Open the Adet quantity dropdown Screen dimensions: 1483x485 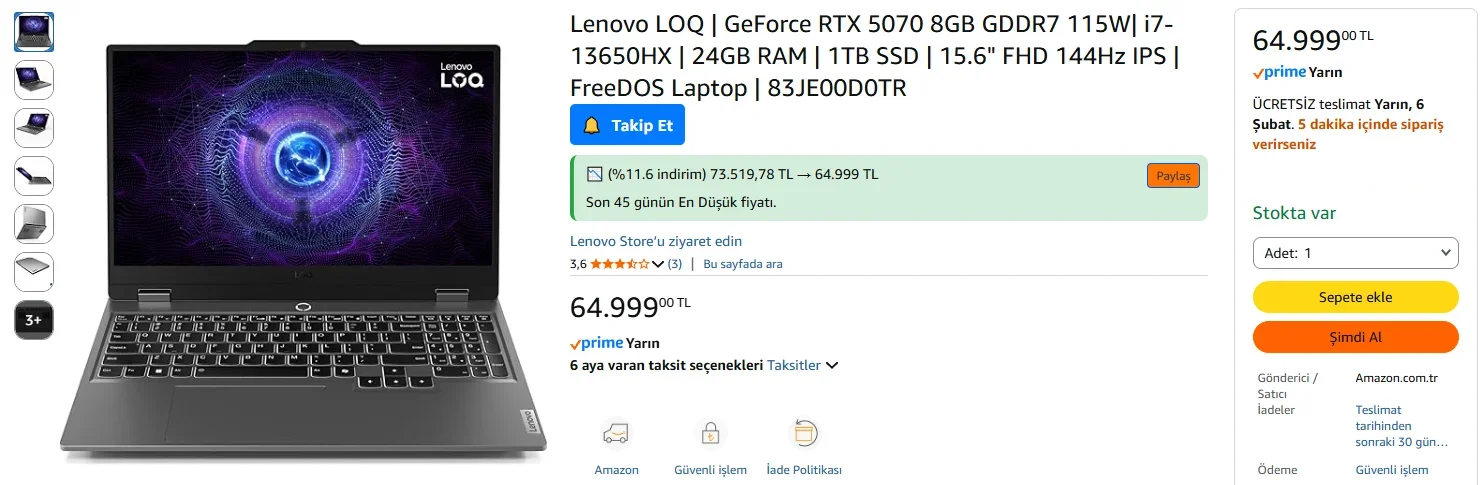tap(1355, 253)
